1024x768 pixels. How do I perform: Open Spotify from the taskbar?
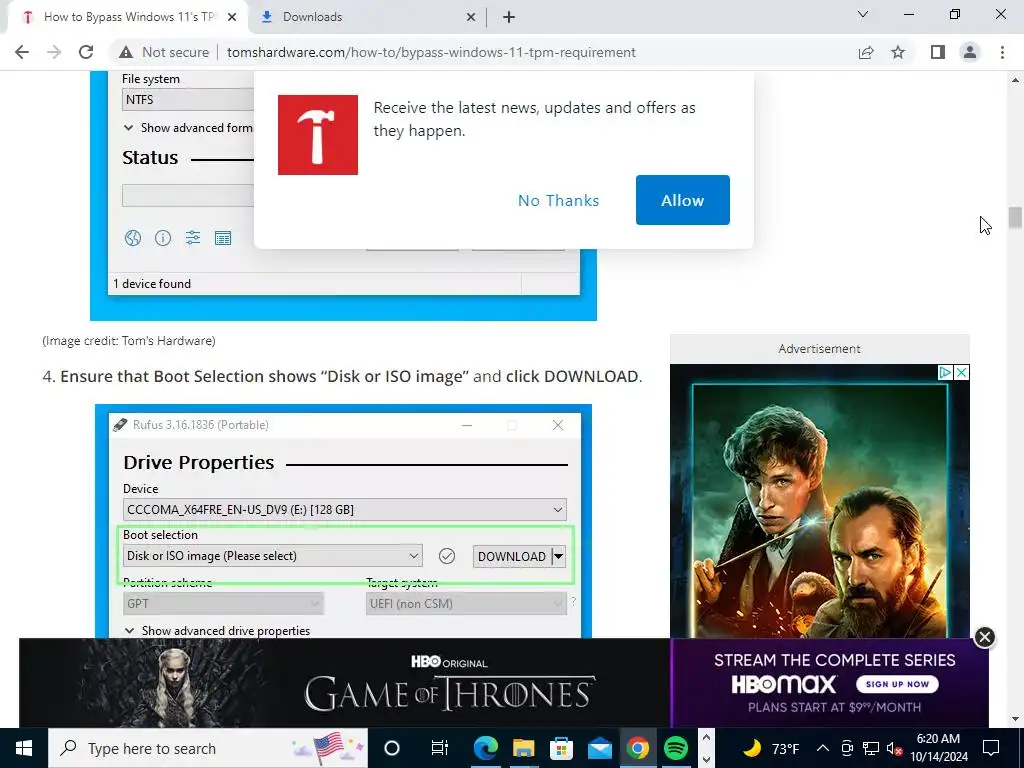coord(675,748)
